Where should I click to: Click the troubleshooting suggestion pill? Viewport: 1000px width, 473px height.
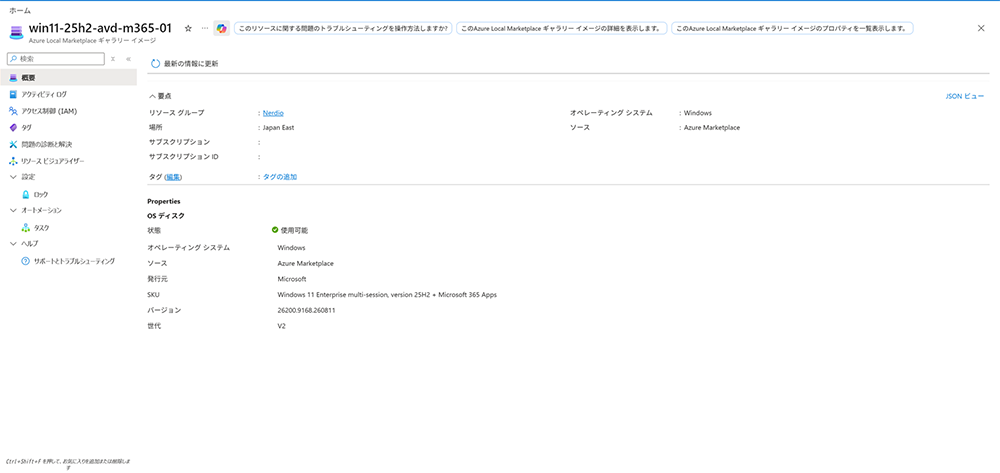343,28
